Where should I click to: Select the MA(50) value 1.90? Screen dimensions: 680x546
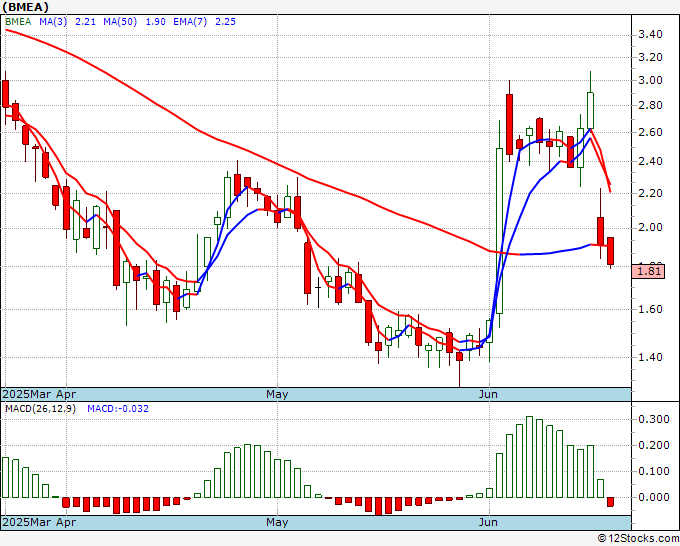pos(155,22)
